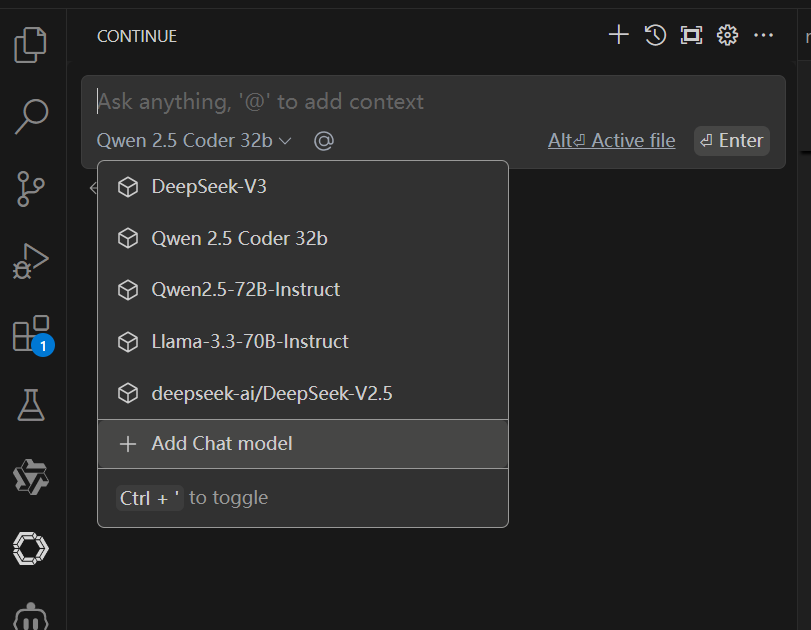811x630 pixels.
Task: Start a new Continue session with the plus icon
Action: (x=618, y=34)
